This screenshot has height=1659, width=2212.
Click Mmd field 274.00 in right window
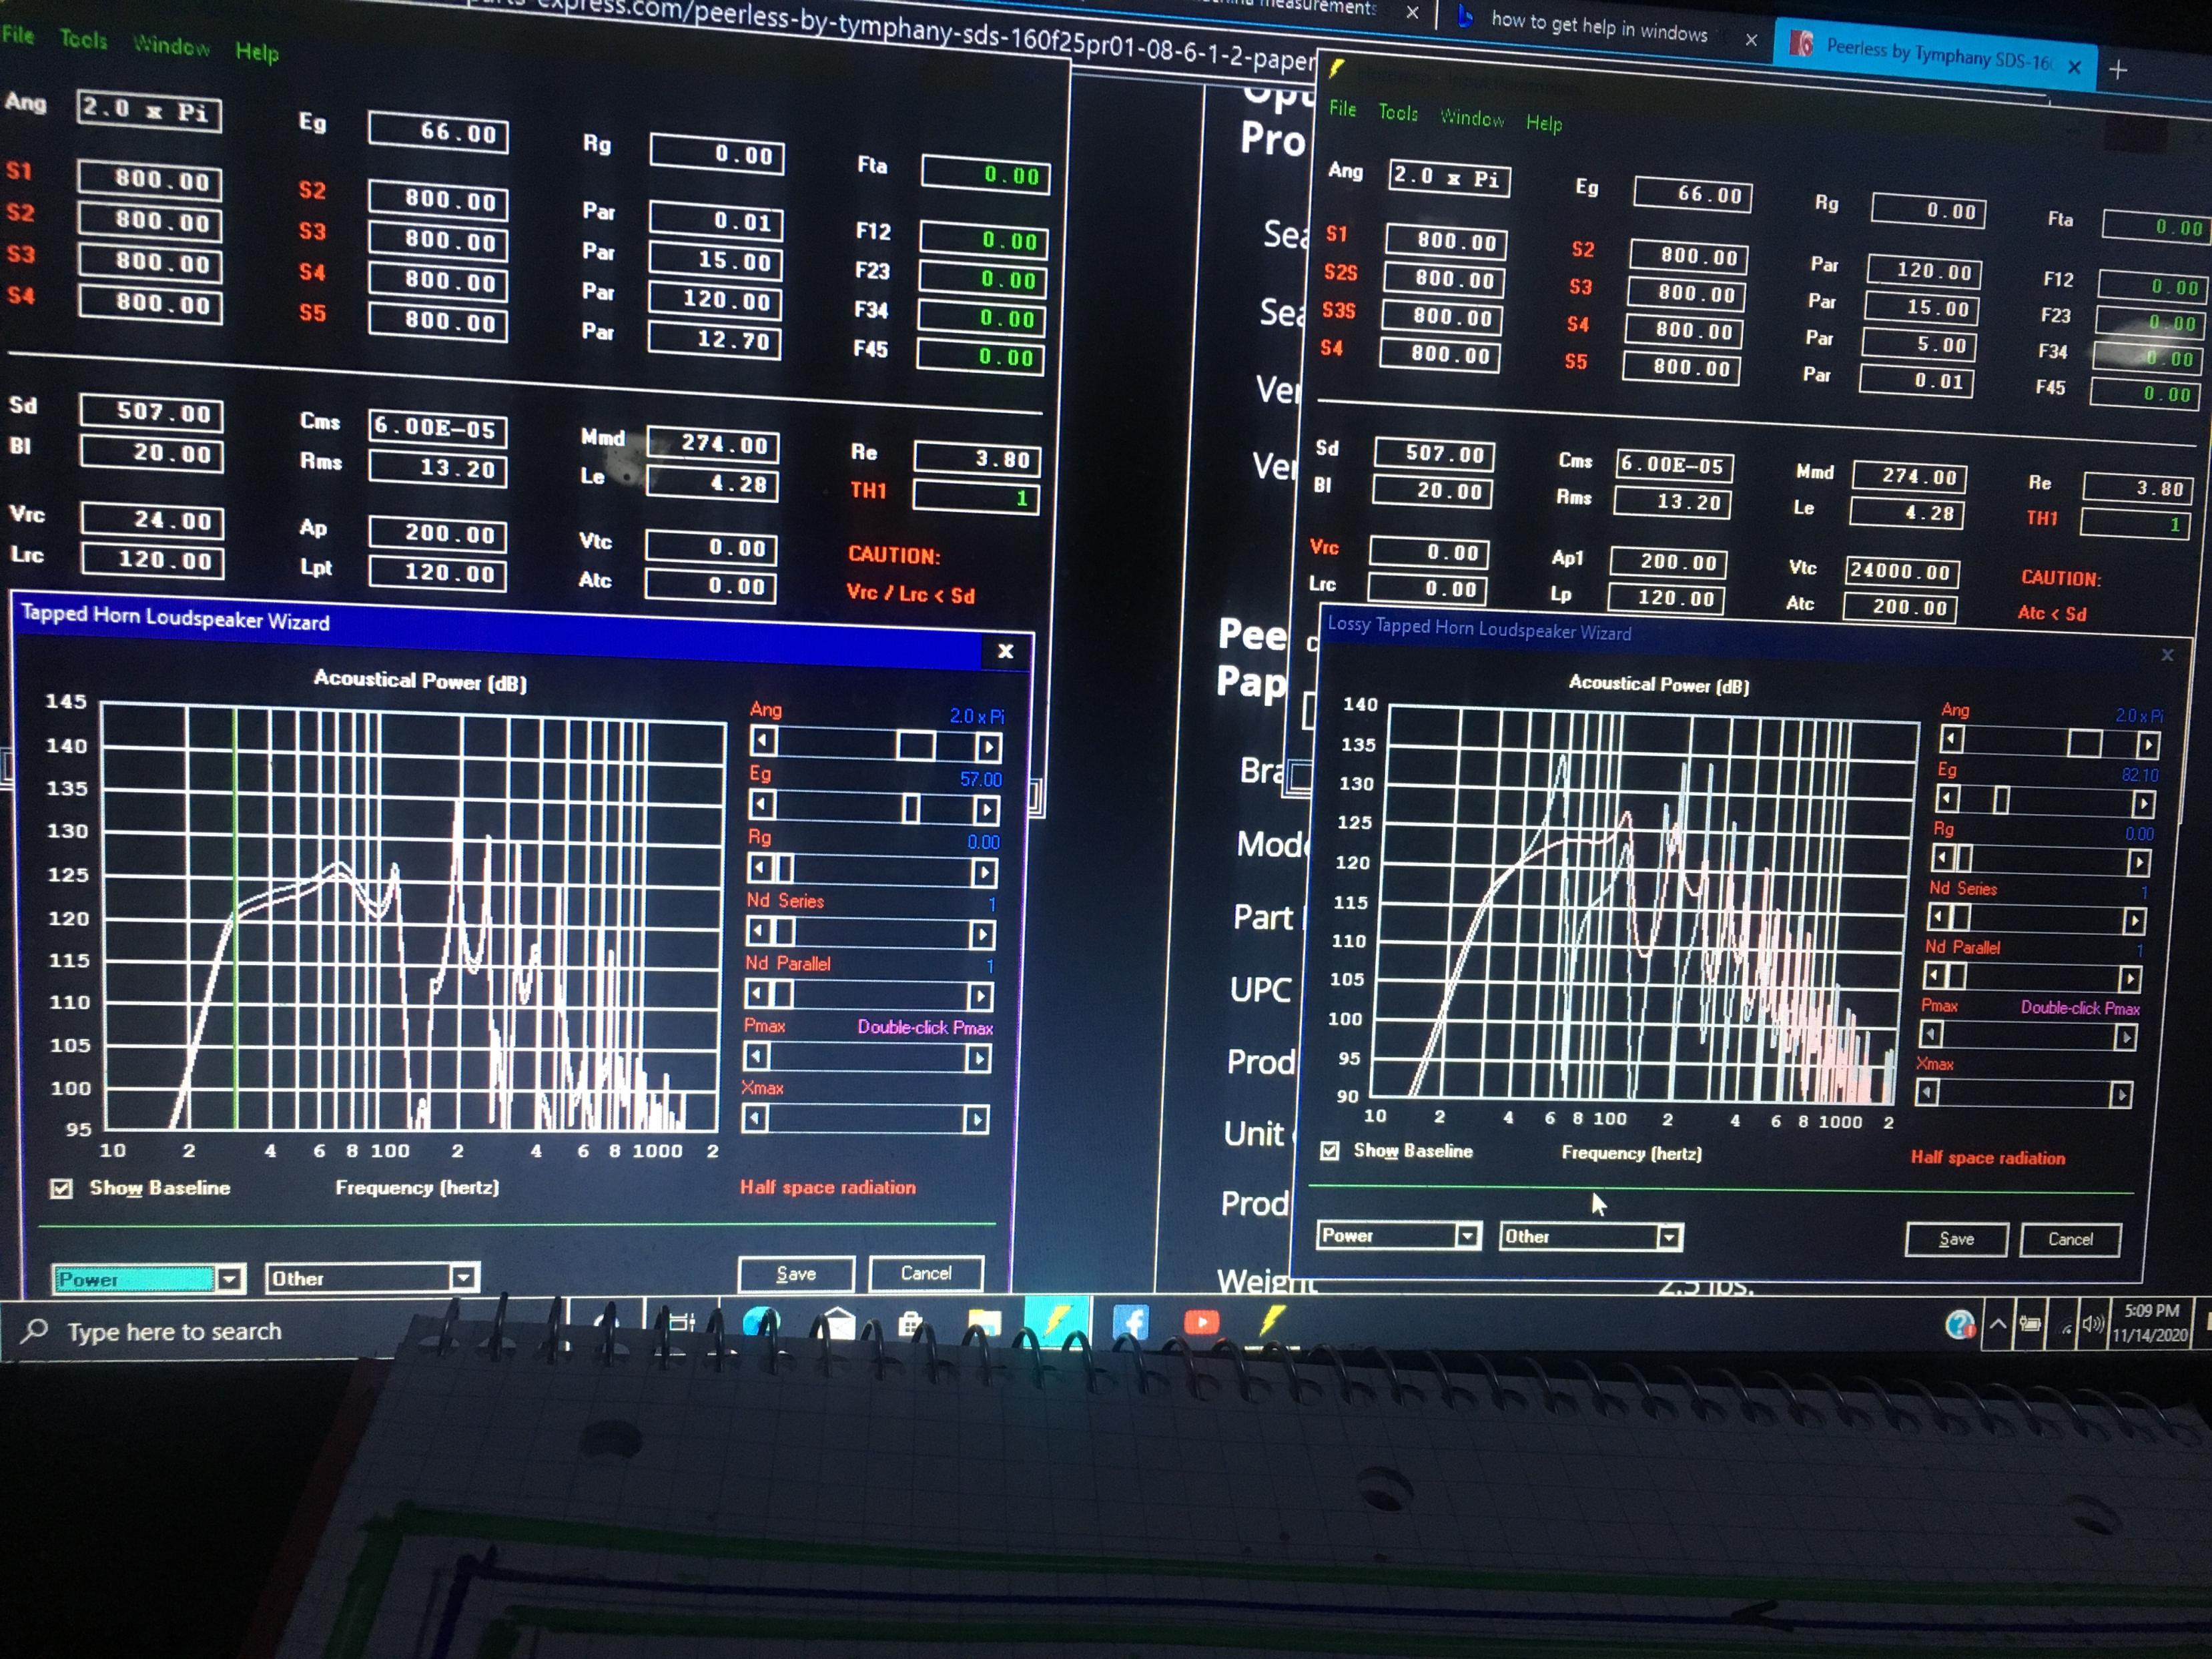tap(1909, 477)
